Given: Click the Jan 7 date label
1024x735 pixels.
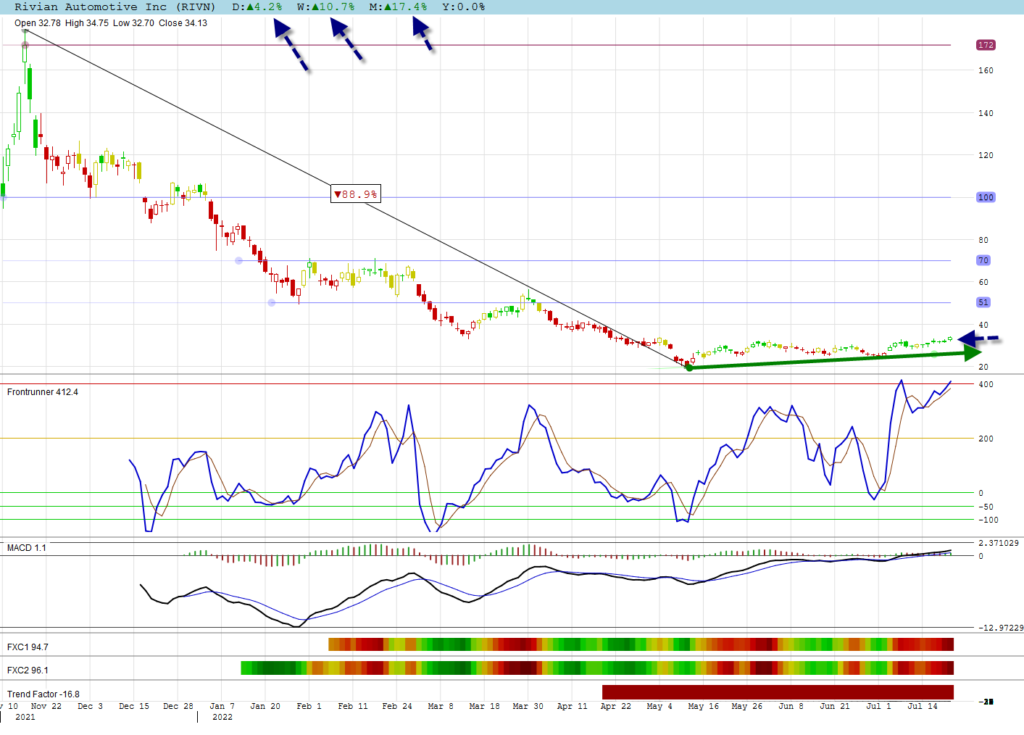Looking at the screenshot, I should [223, 706].
